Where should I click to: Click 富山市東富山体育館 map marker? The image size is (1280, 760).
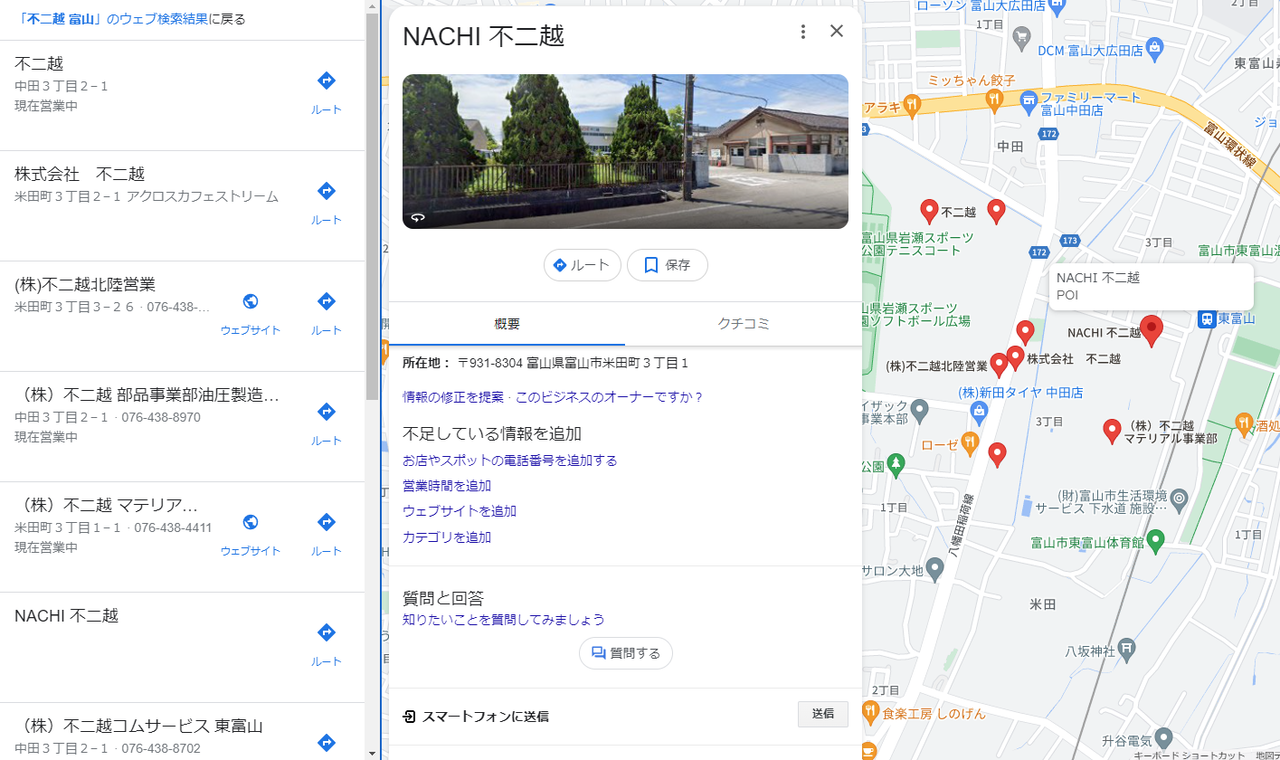[1156, 541]
